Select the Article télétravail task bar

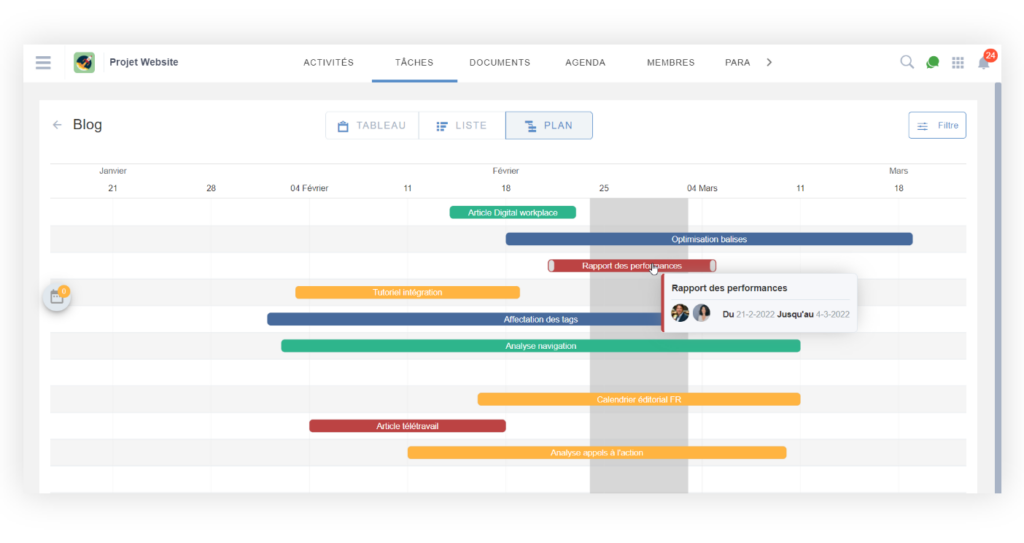click(x=408, y=426)
